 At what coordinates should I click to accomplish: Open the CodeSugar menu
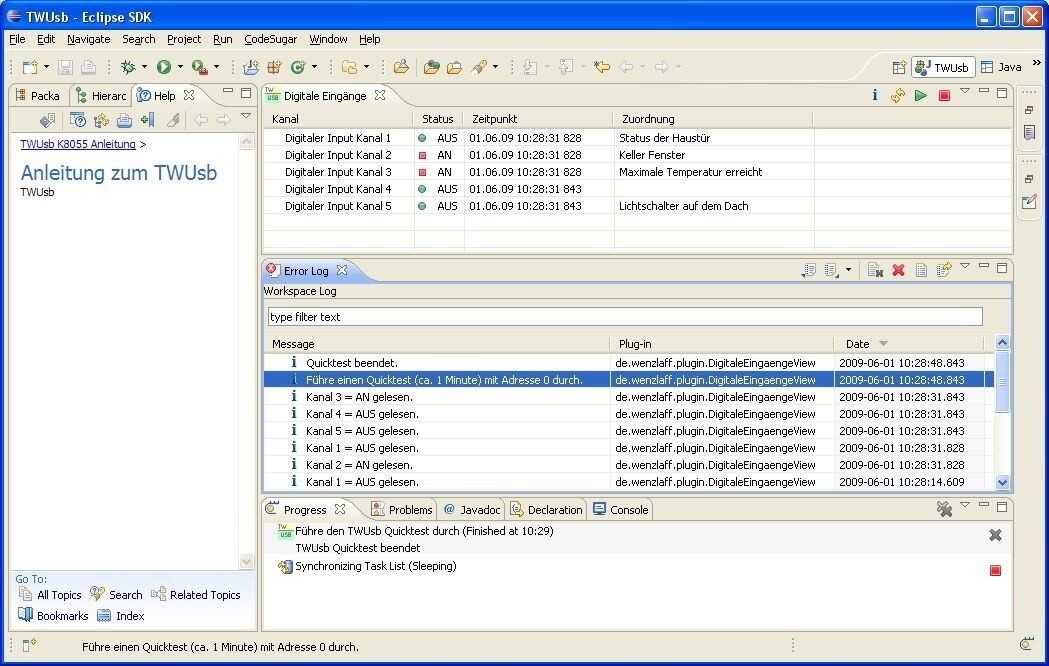(270, 39)
